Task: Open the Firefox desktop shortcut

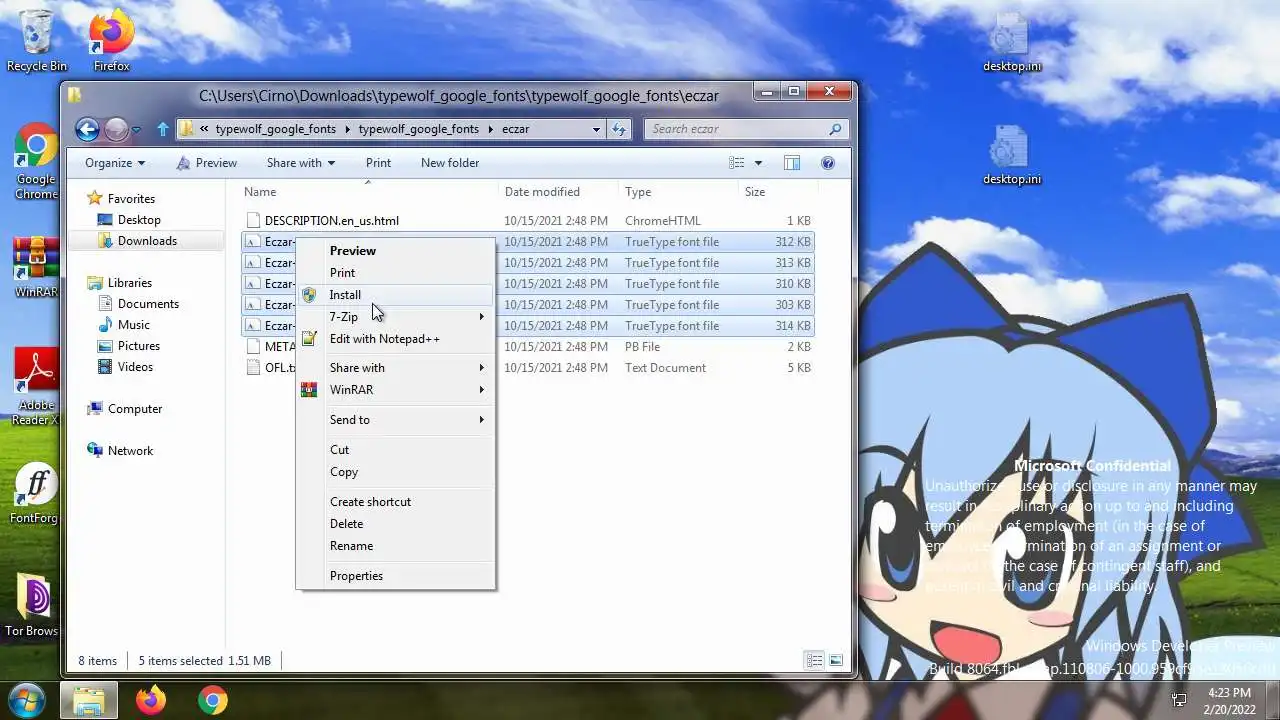Action: (x=111, y=40)
